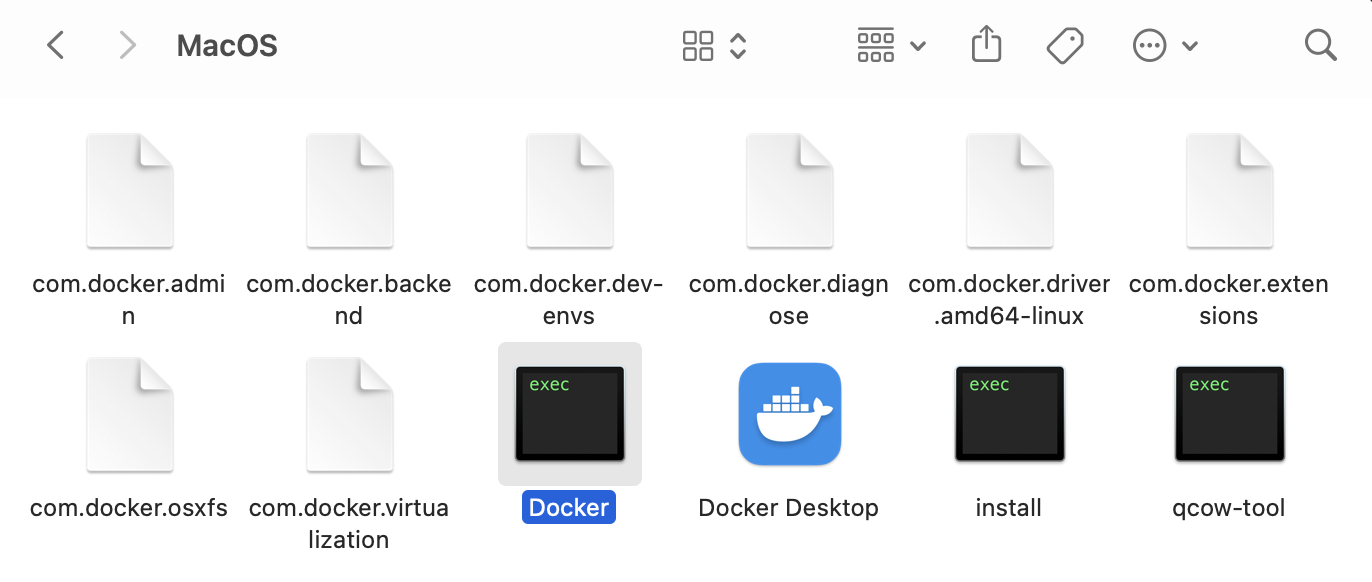Image resolution: width=1372 pixels, height=582 pixels.
Task: Click the com.docker.driver.amd64-linux file name
Action: pyautogui.click(x=1009, y=300)
